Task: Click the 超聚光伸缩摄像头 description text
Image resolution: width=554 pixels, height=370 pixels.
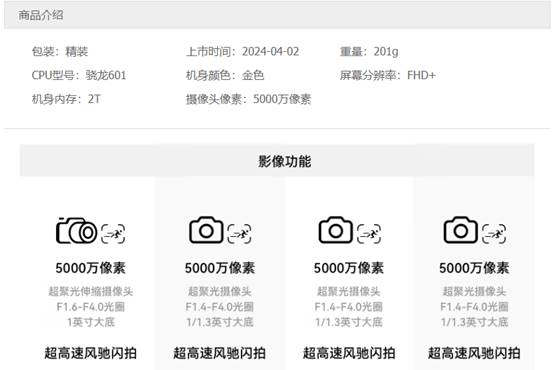Action: (x=90, y=291)
